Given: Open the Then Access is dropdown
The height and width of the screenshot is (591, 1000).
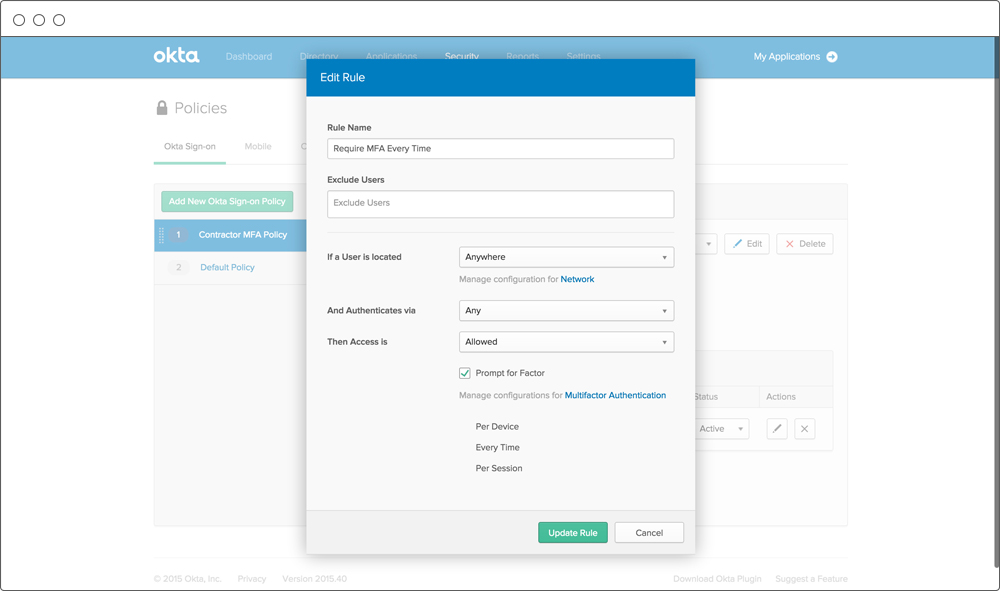Looking at the screenshot, I should (x=566, y=342).
